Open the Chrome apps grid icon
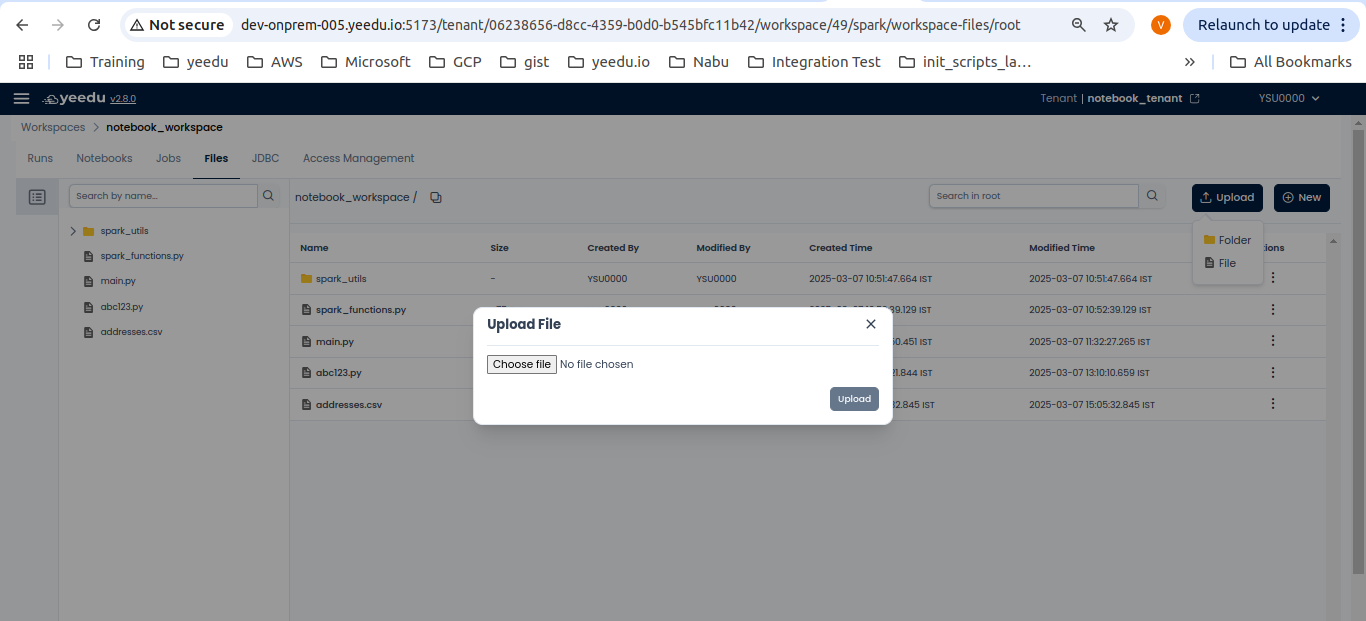This screenshot has height=621, width=1366. 26,62
